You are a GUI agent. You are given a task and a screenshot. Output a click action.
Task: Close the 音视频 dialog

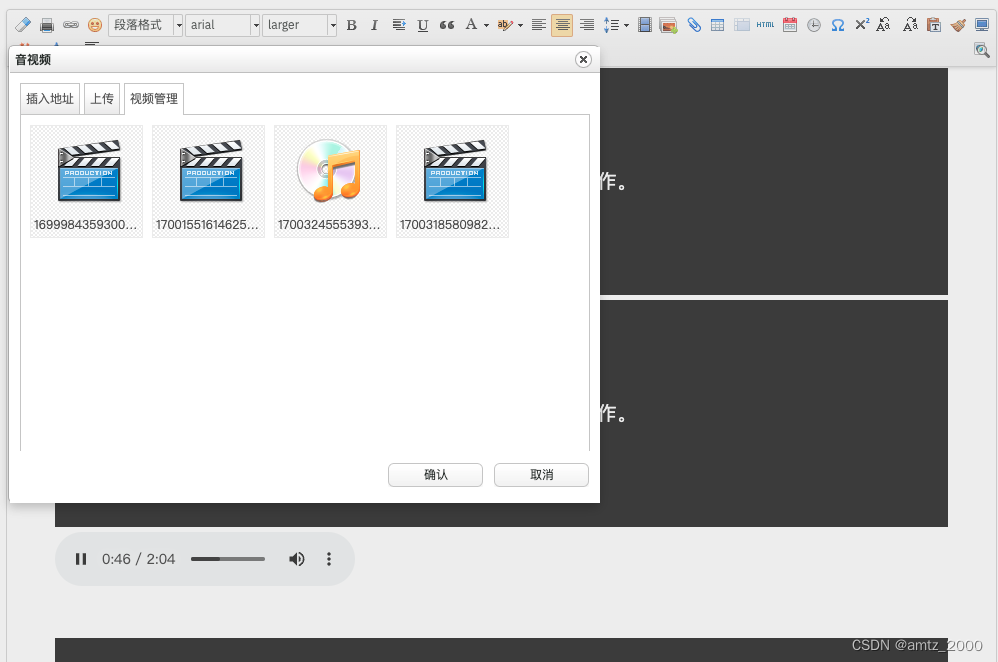tap(583, 59)
